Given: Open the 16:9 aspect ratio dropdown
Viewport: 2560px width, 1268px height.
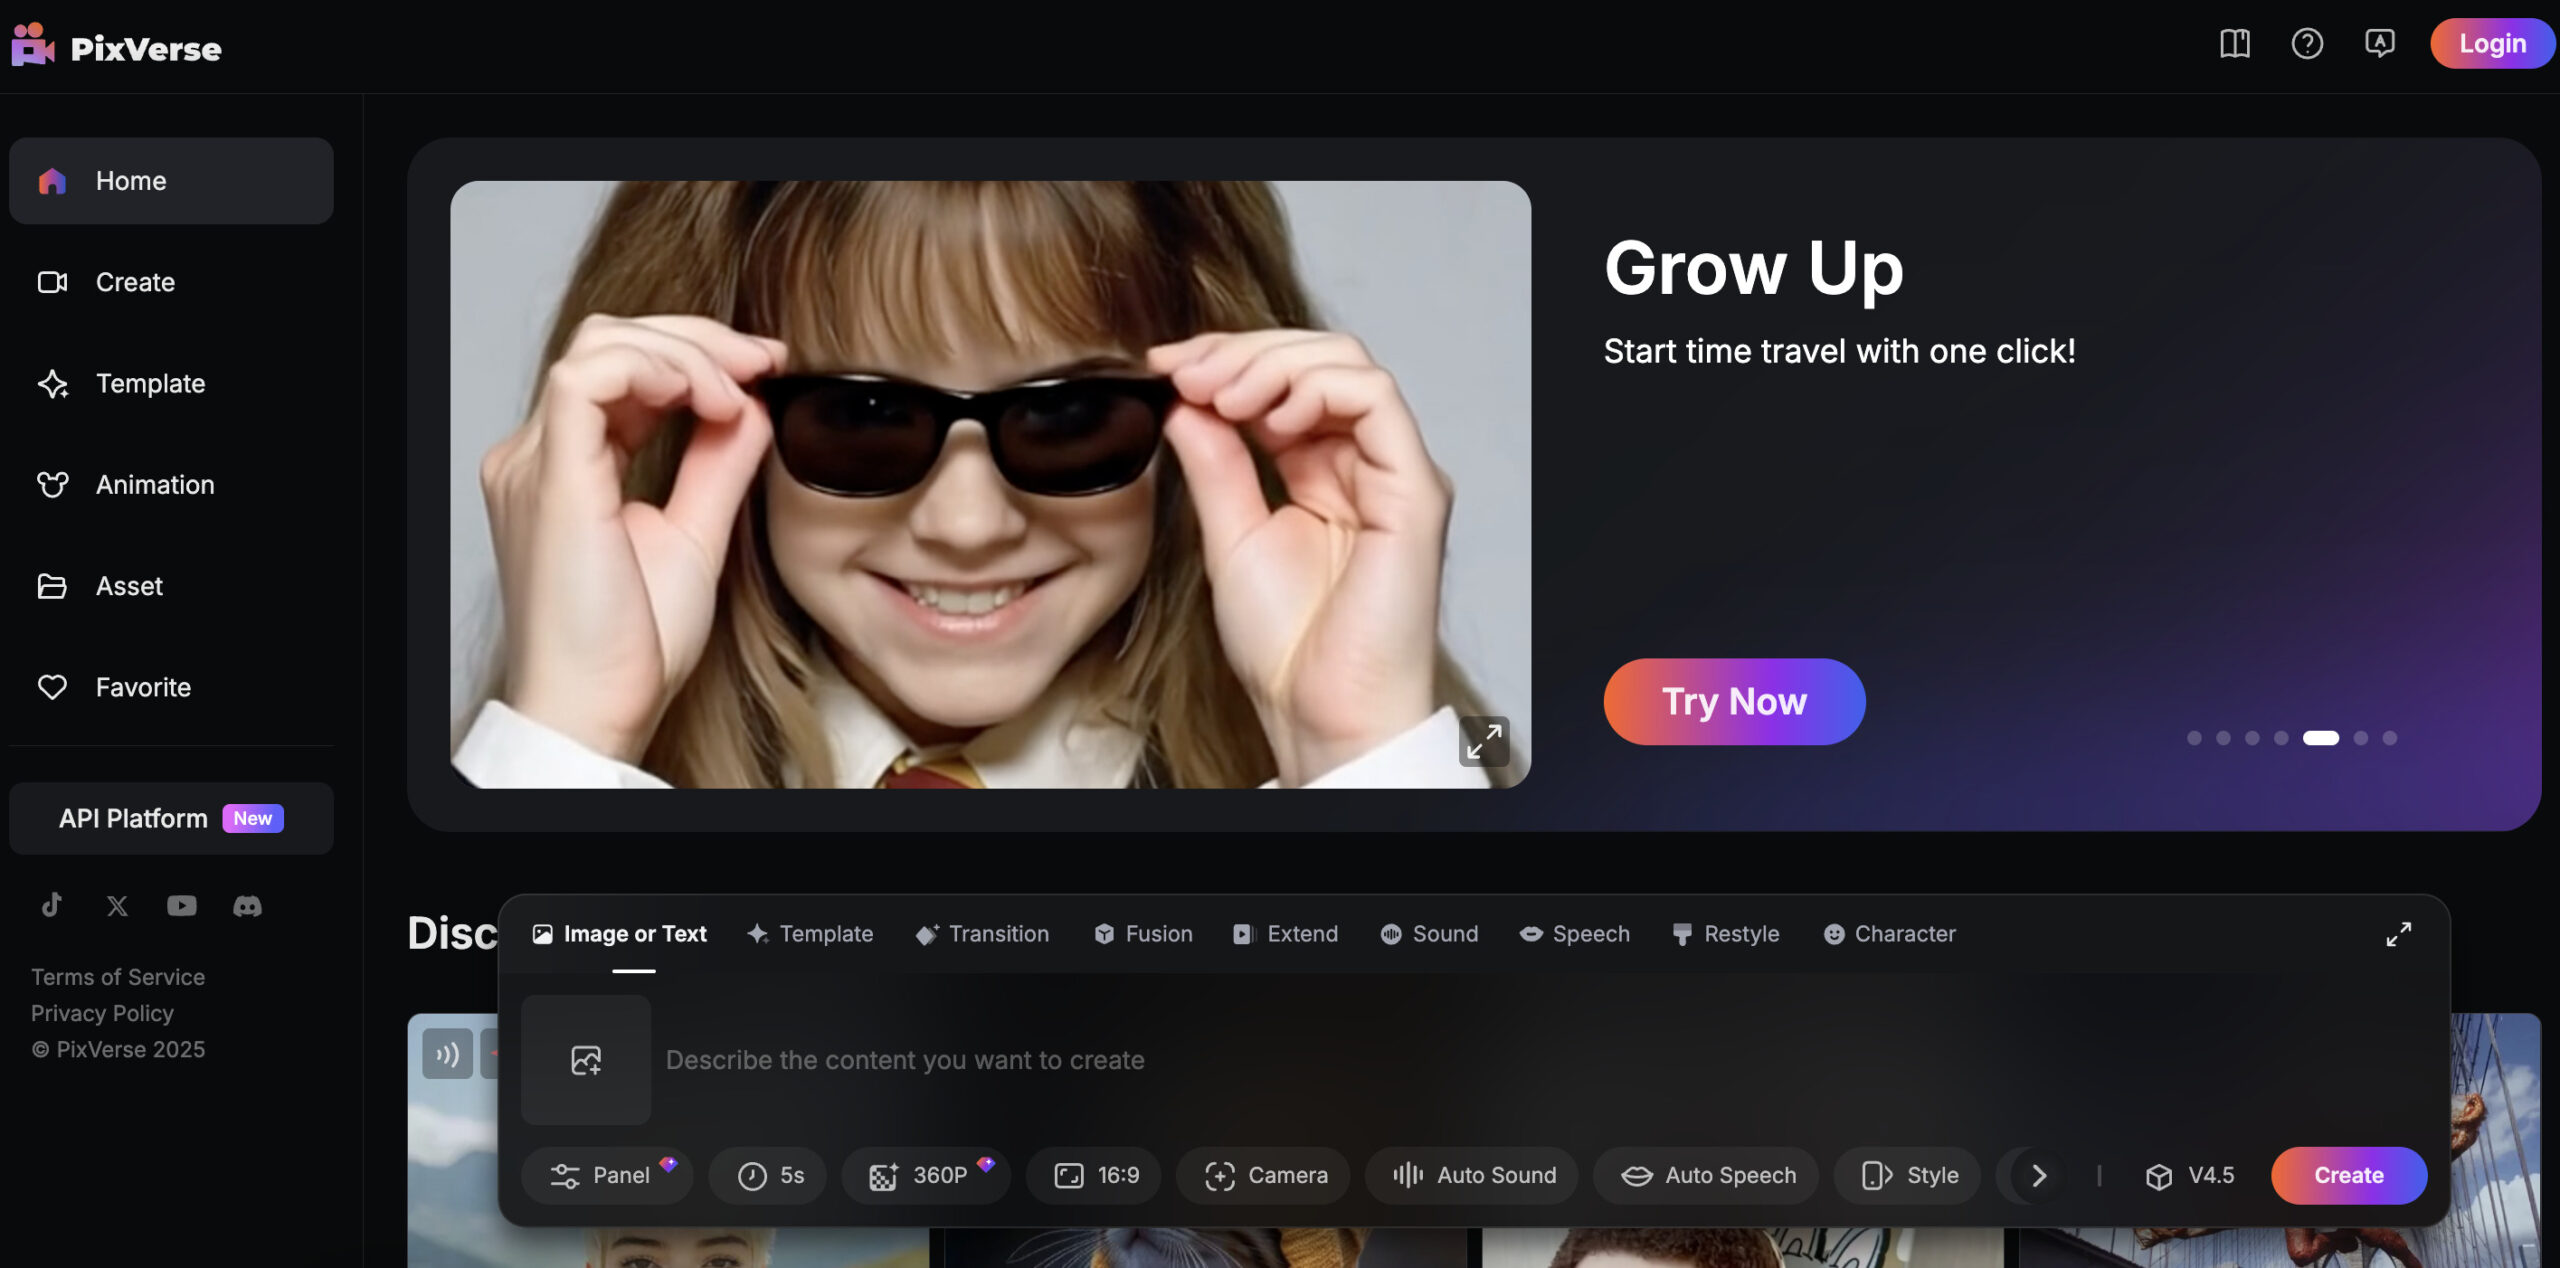Looking at the screenshot, I should pos(1097,1176).
